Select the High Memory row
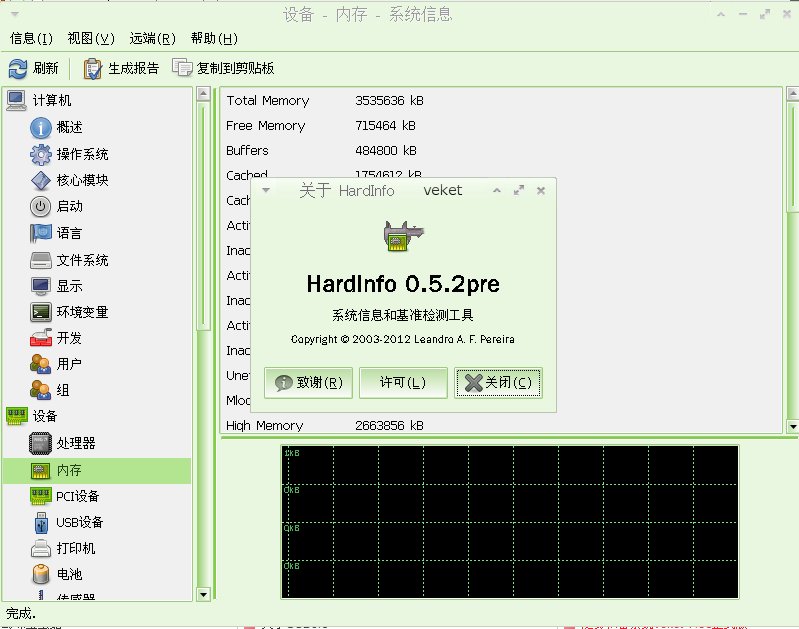The width and height of the screenshot is (799, 629). [501, 426]
